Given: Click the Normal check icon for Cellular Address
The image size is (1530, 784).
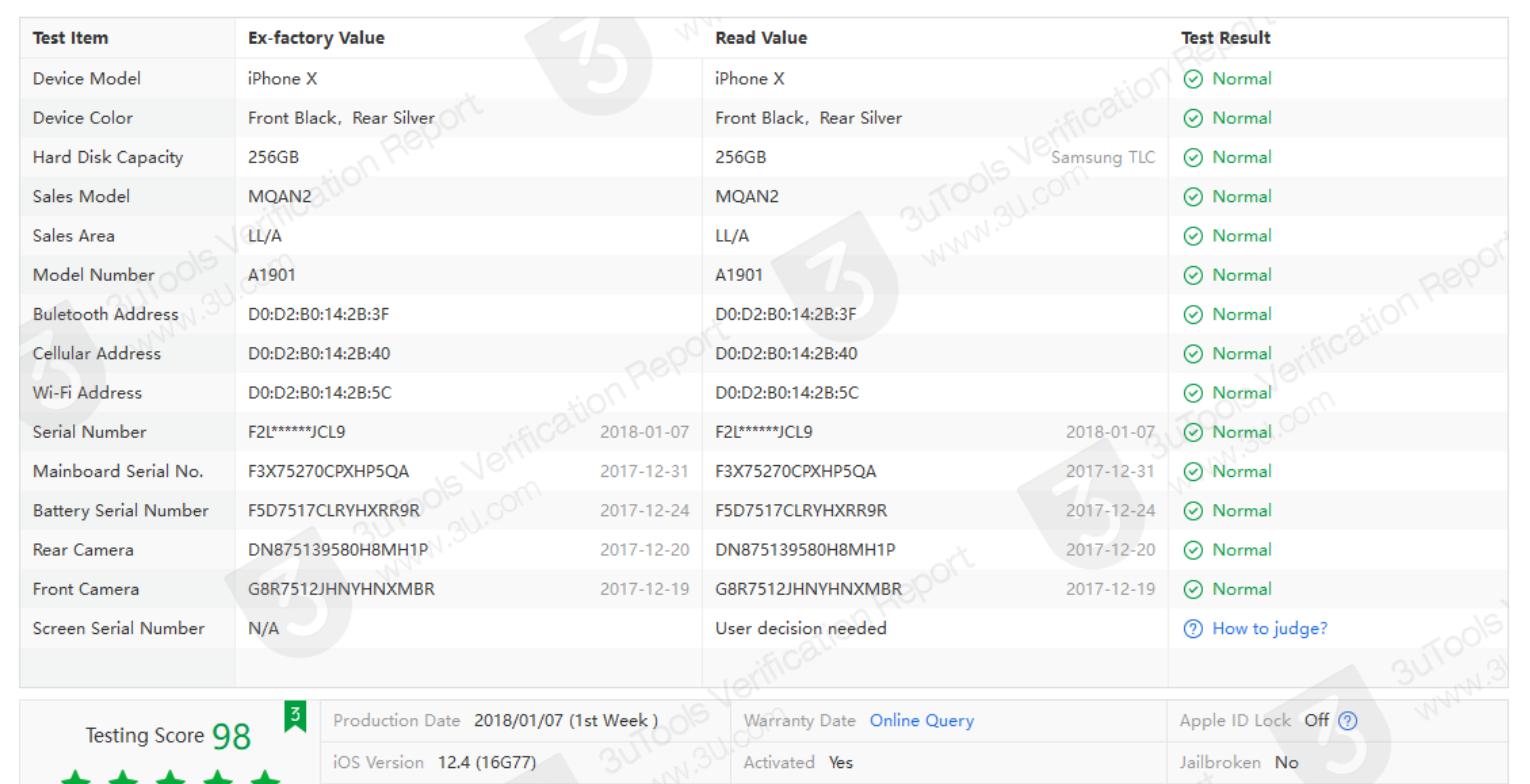Looking at the screenshot, I should pos(1192,354).
